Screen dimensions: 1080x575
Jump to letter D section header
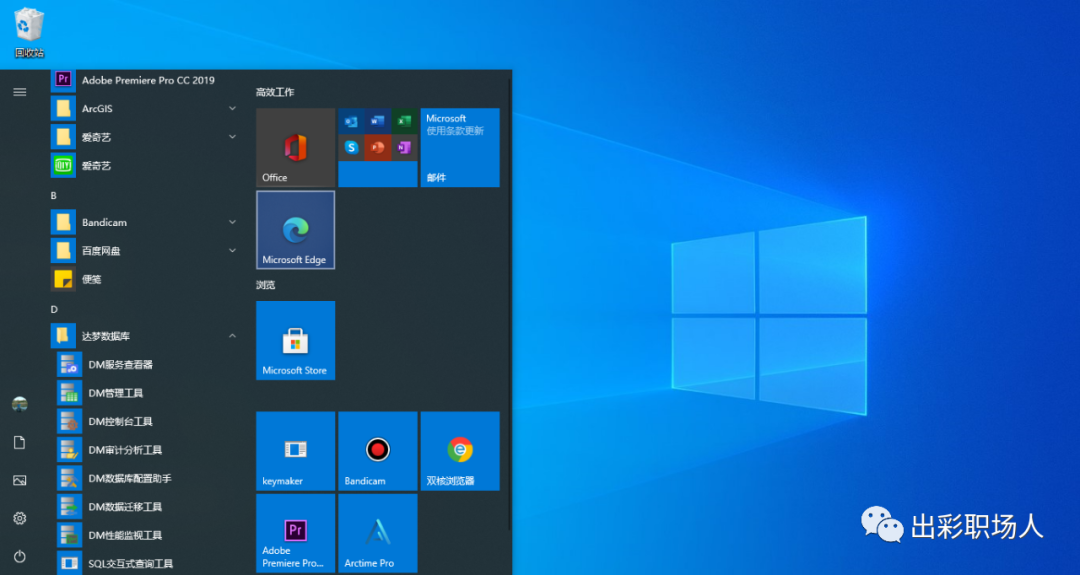click(54, 309)
